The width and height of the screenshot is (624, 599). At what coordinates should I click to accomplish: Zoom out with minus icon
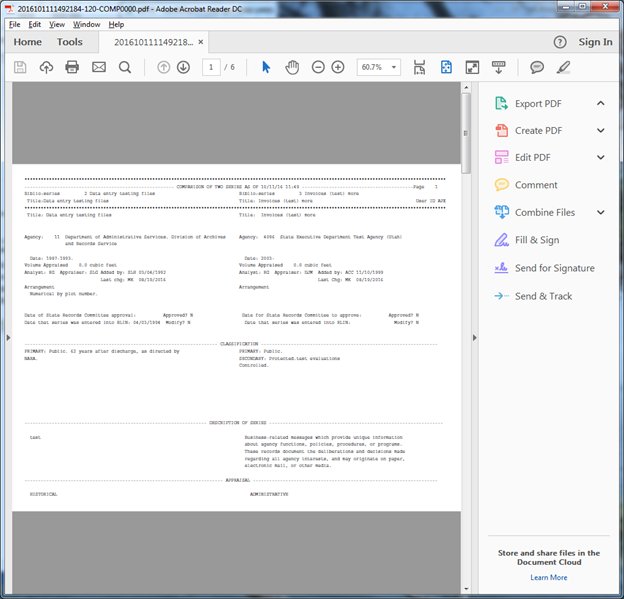tap(318, 67)
